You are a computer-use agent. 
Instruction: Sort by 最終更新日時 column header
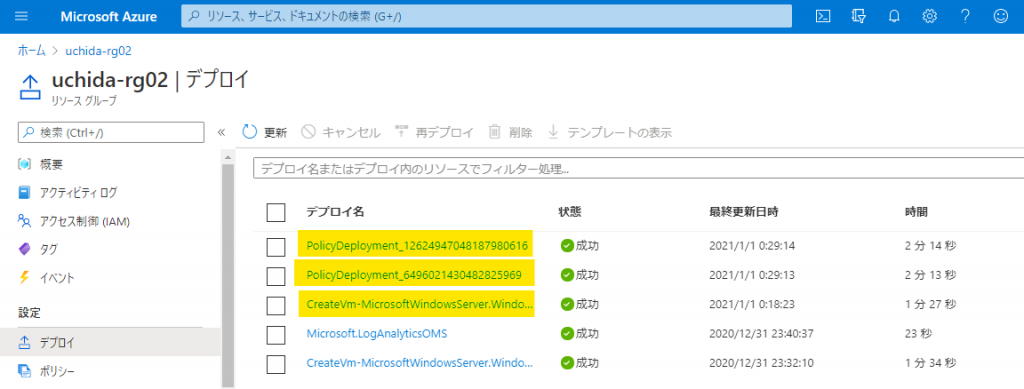[743, 212]
